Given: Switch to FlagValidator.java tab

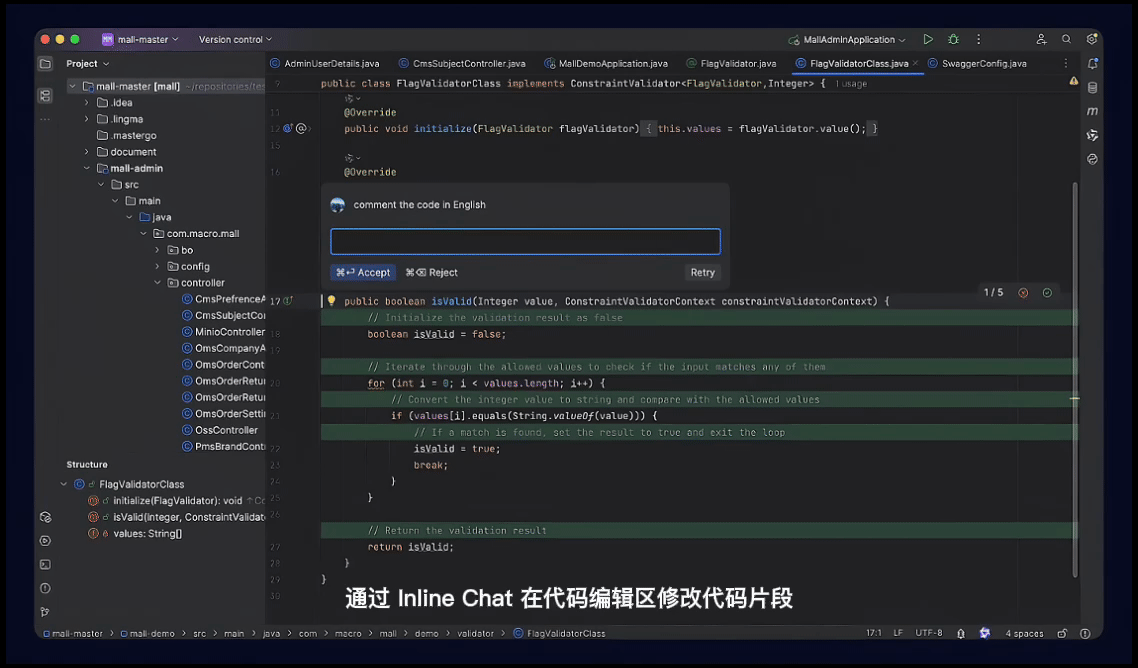Looking at the screenshot, I should point(732,64).
